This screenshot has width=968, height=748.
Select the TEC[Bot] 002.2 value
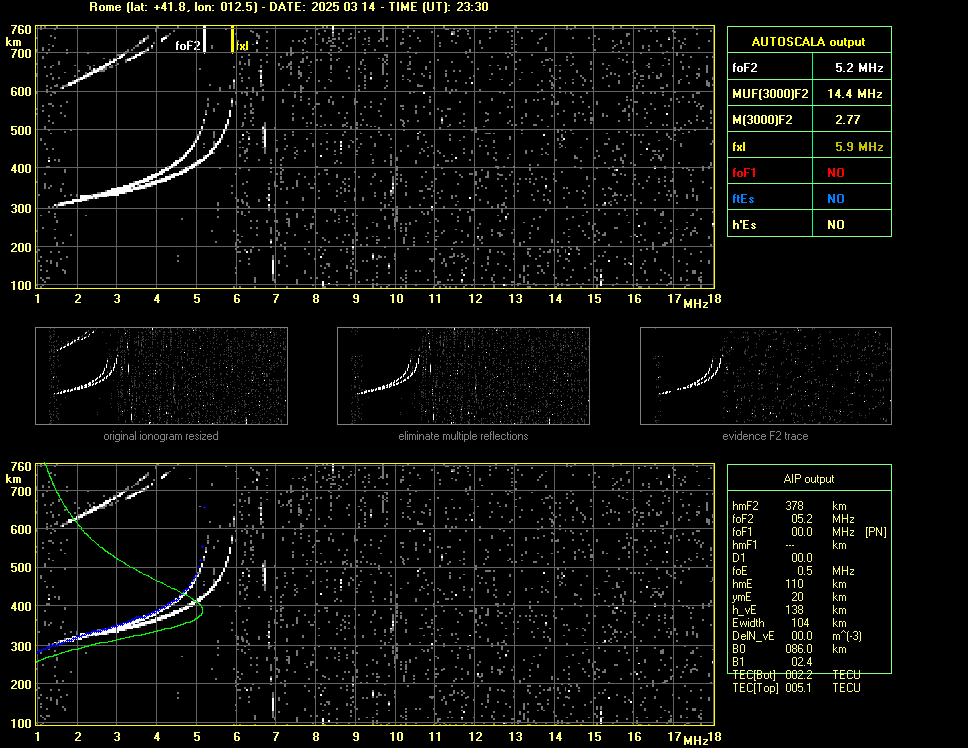point(799,675)
